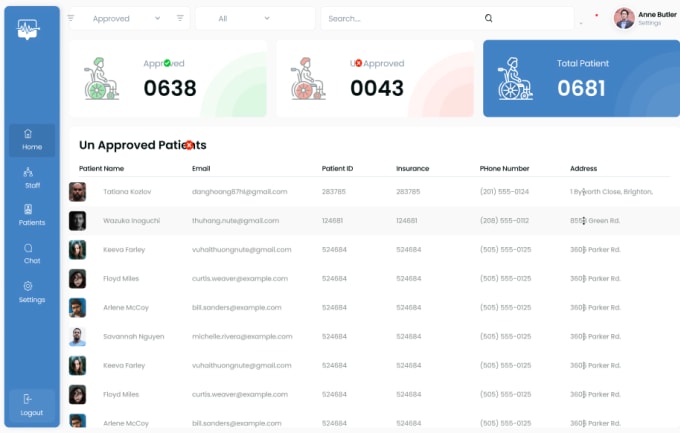The height and width of the screenshot is (433, 680).
Task: Click email michelle.rivera@example.com
Action: pyautogui.click(x=242, y=337)
